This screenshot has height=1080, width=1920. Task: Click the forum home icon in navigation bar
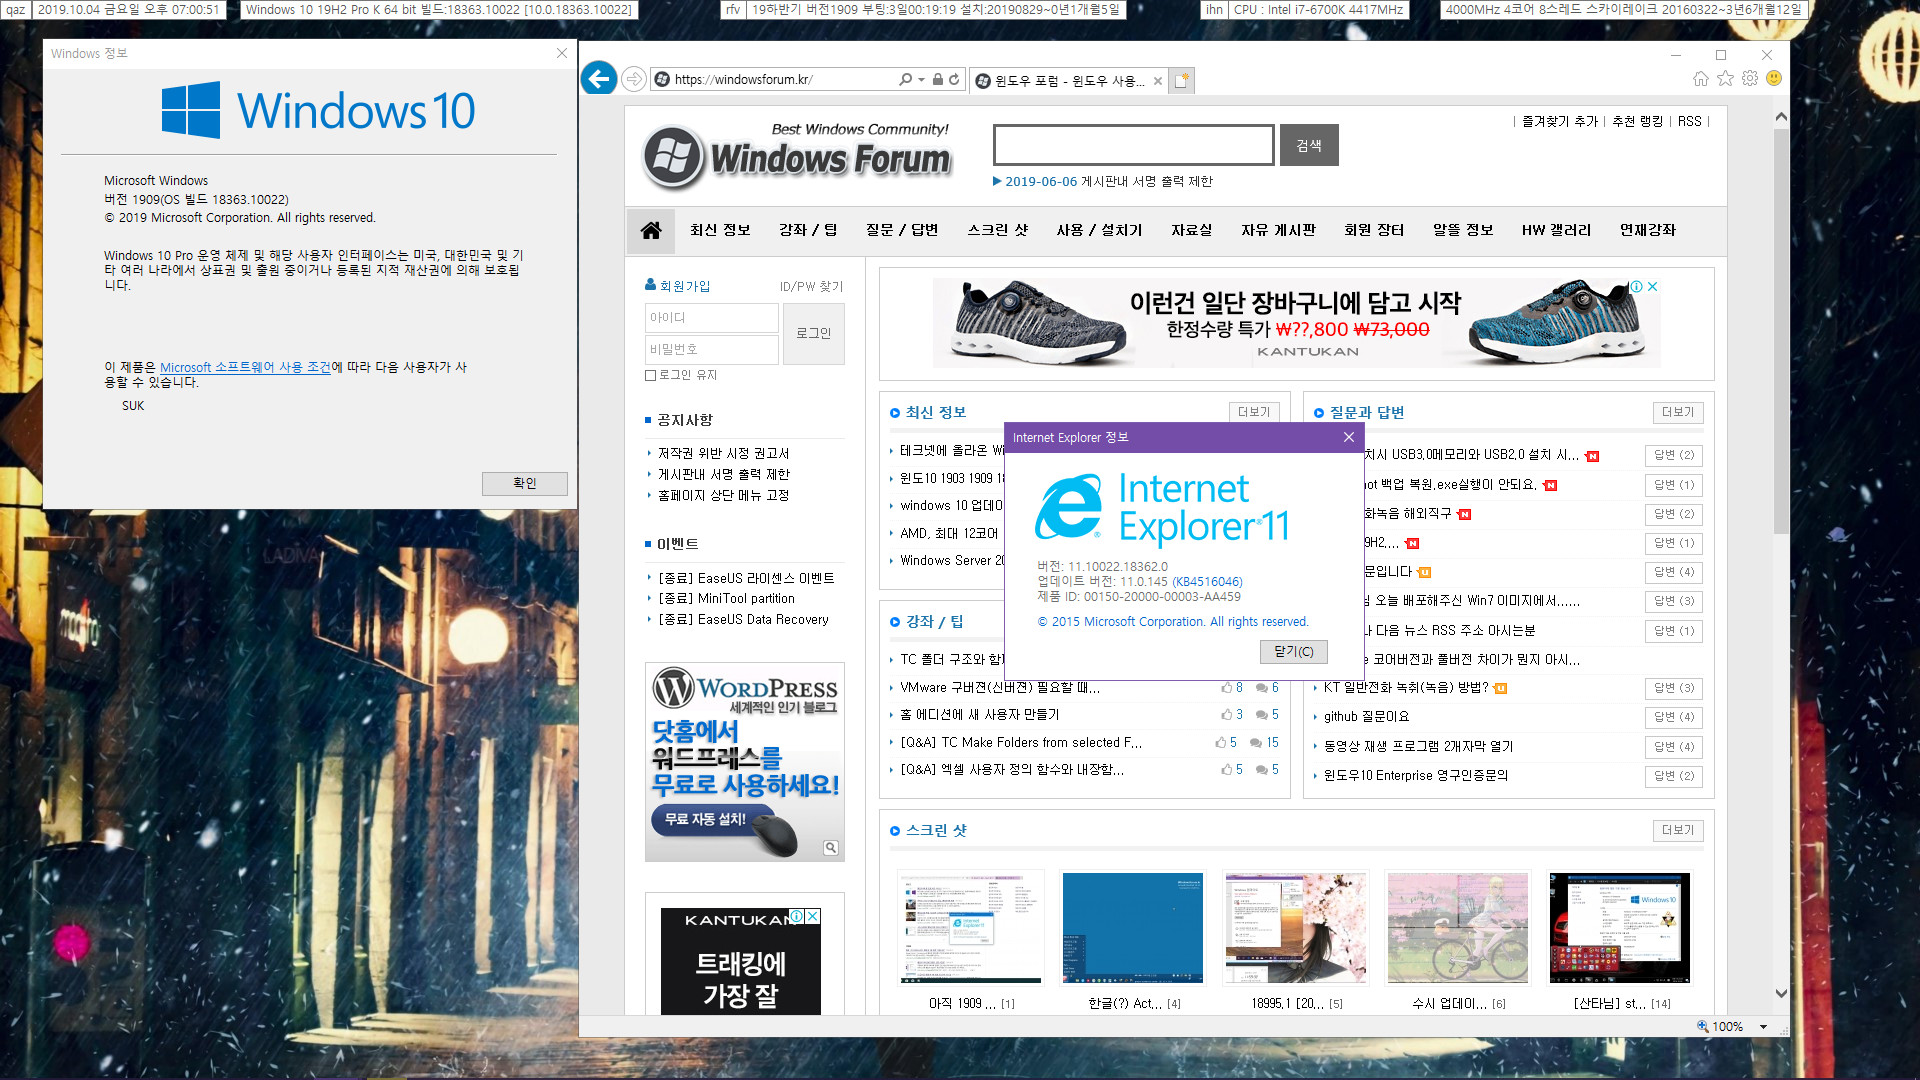(x=651, y=230)
